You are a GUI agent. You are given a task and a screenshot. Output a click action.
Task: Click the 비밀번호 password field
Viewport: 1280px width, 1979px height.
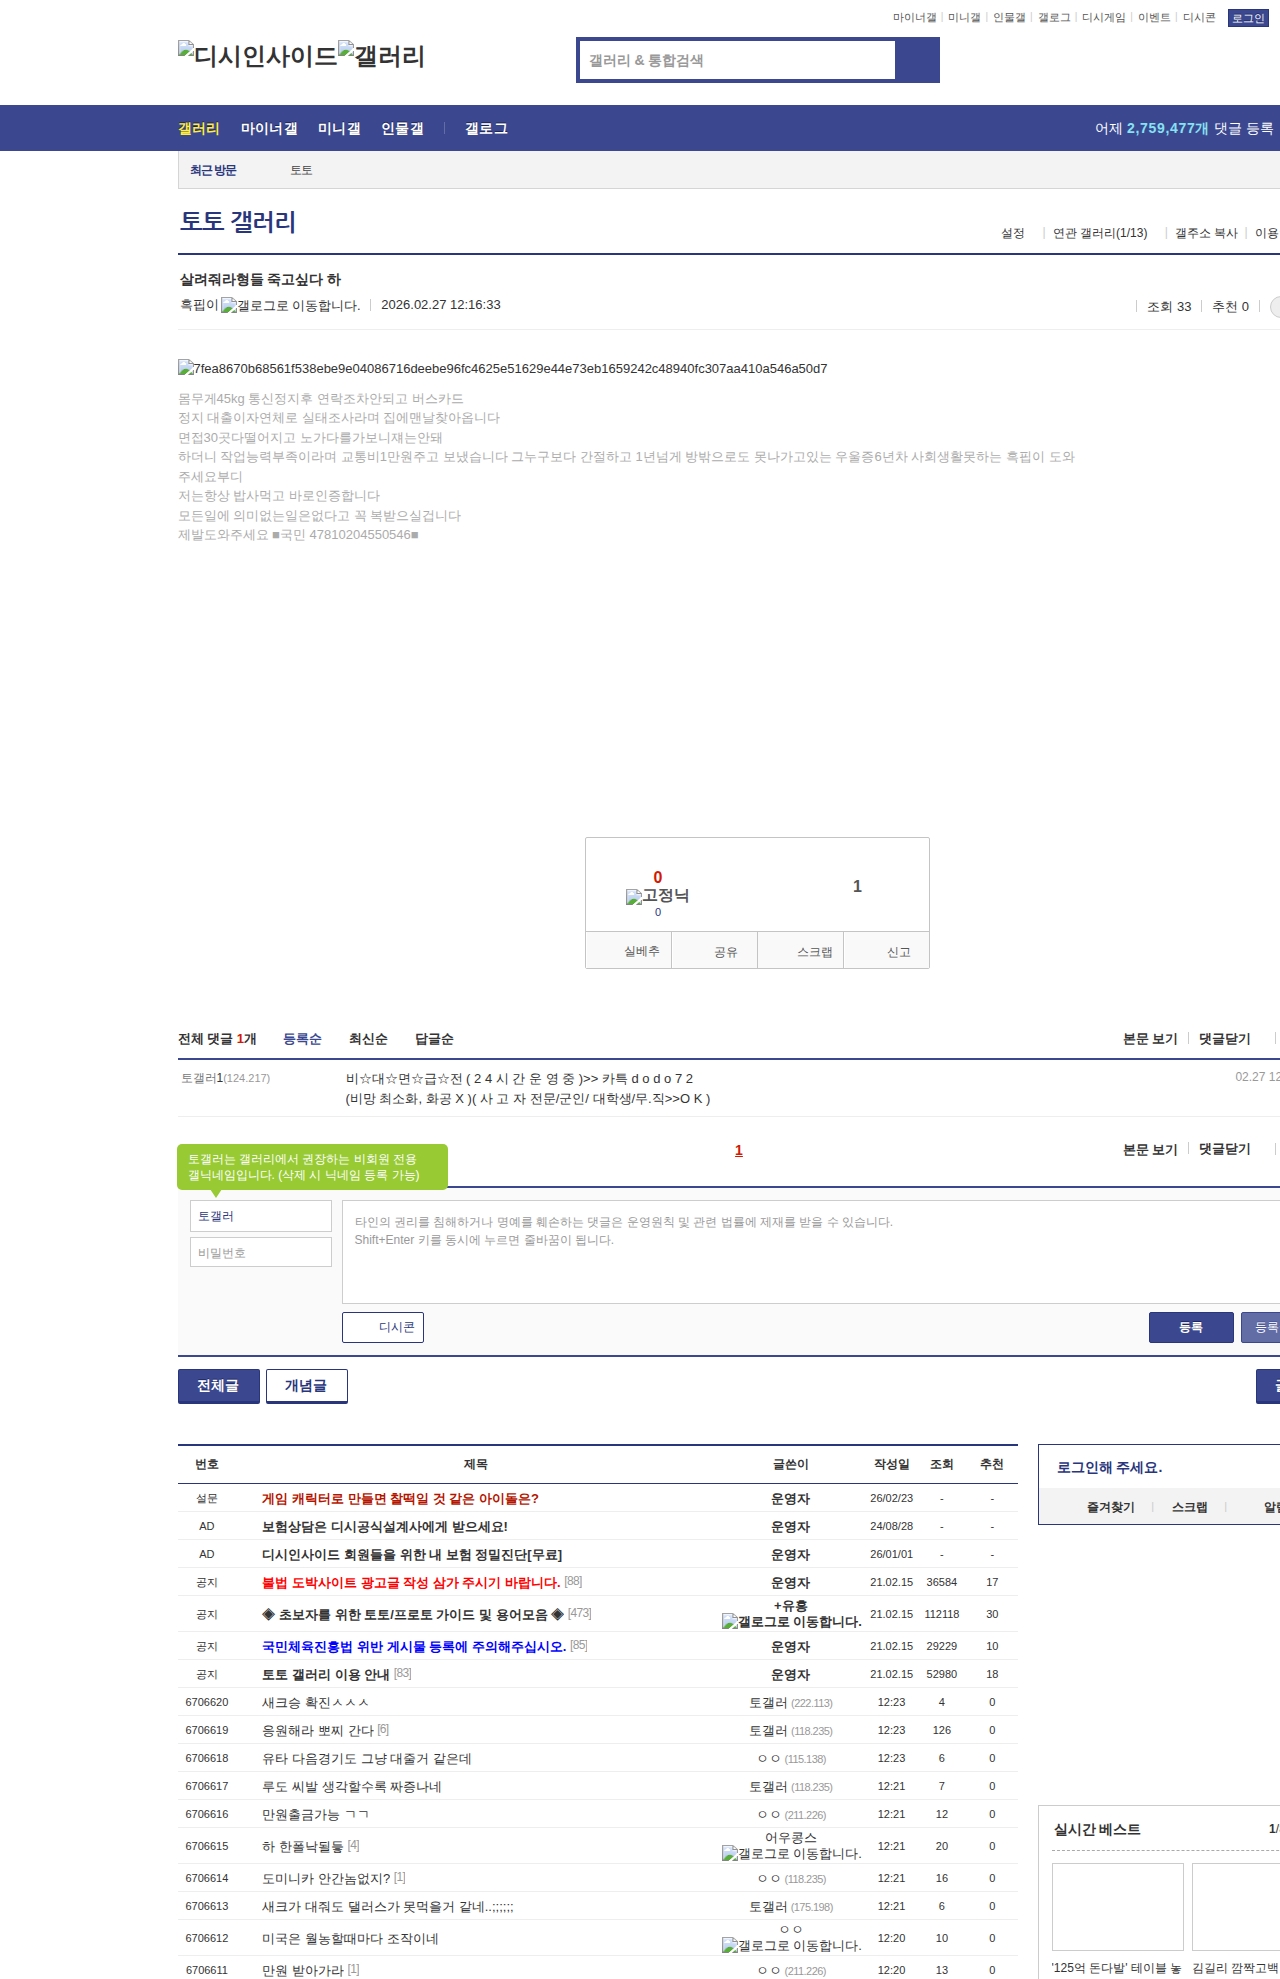(261, 1252)
